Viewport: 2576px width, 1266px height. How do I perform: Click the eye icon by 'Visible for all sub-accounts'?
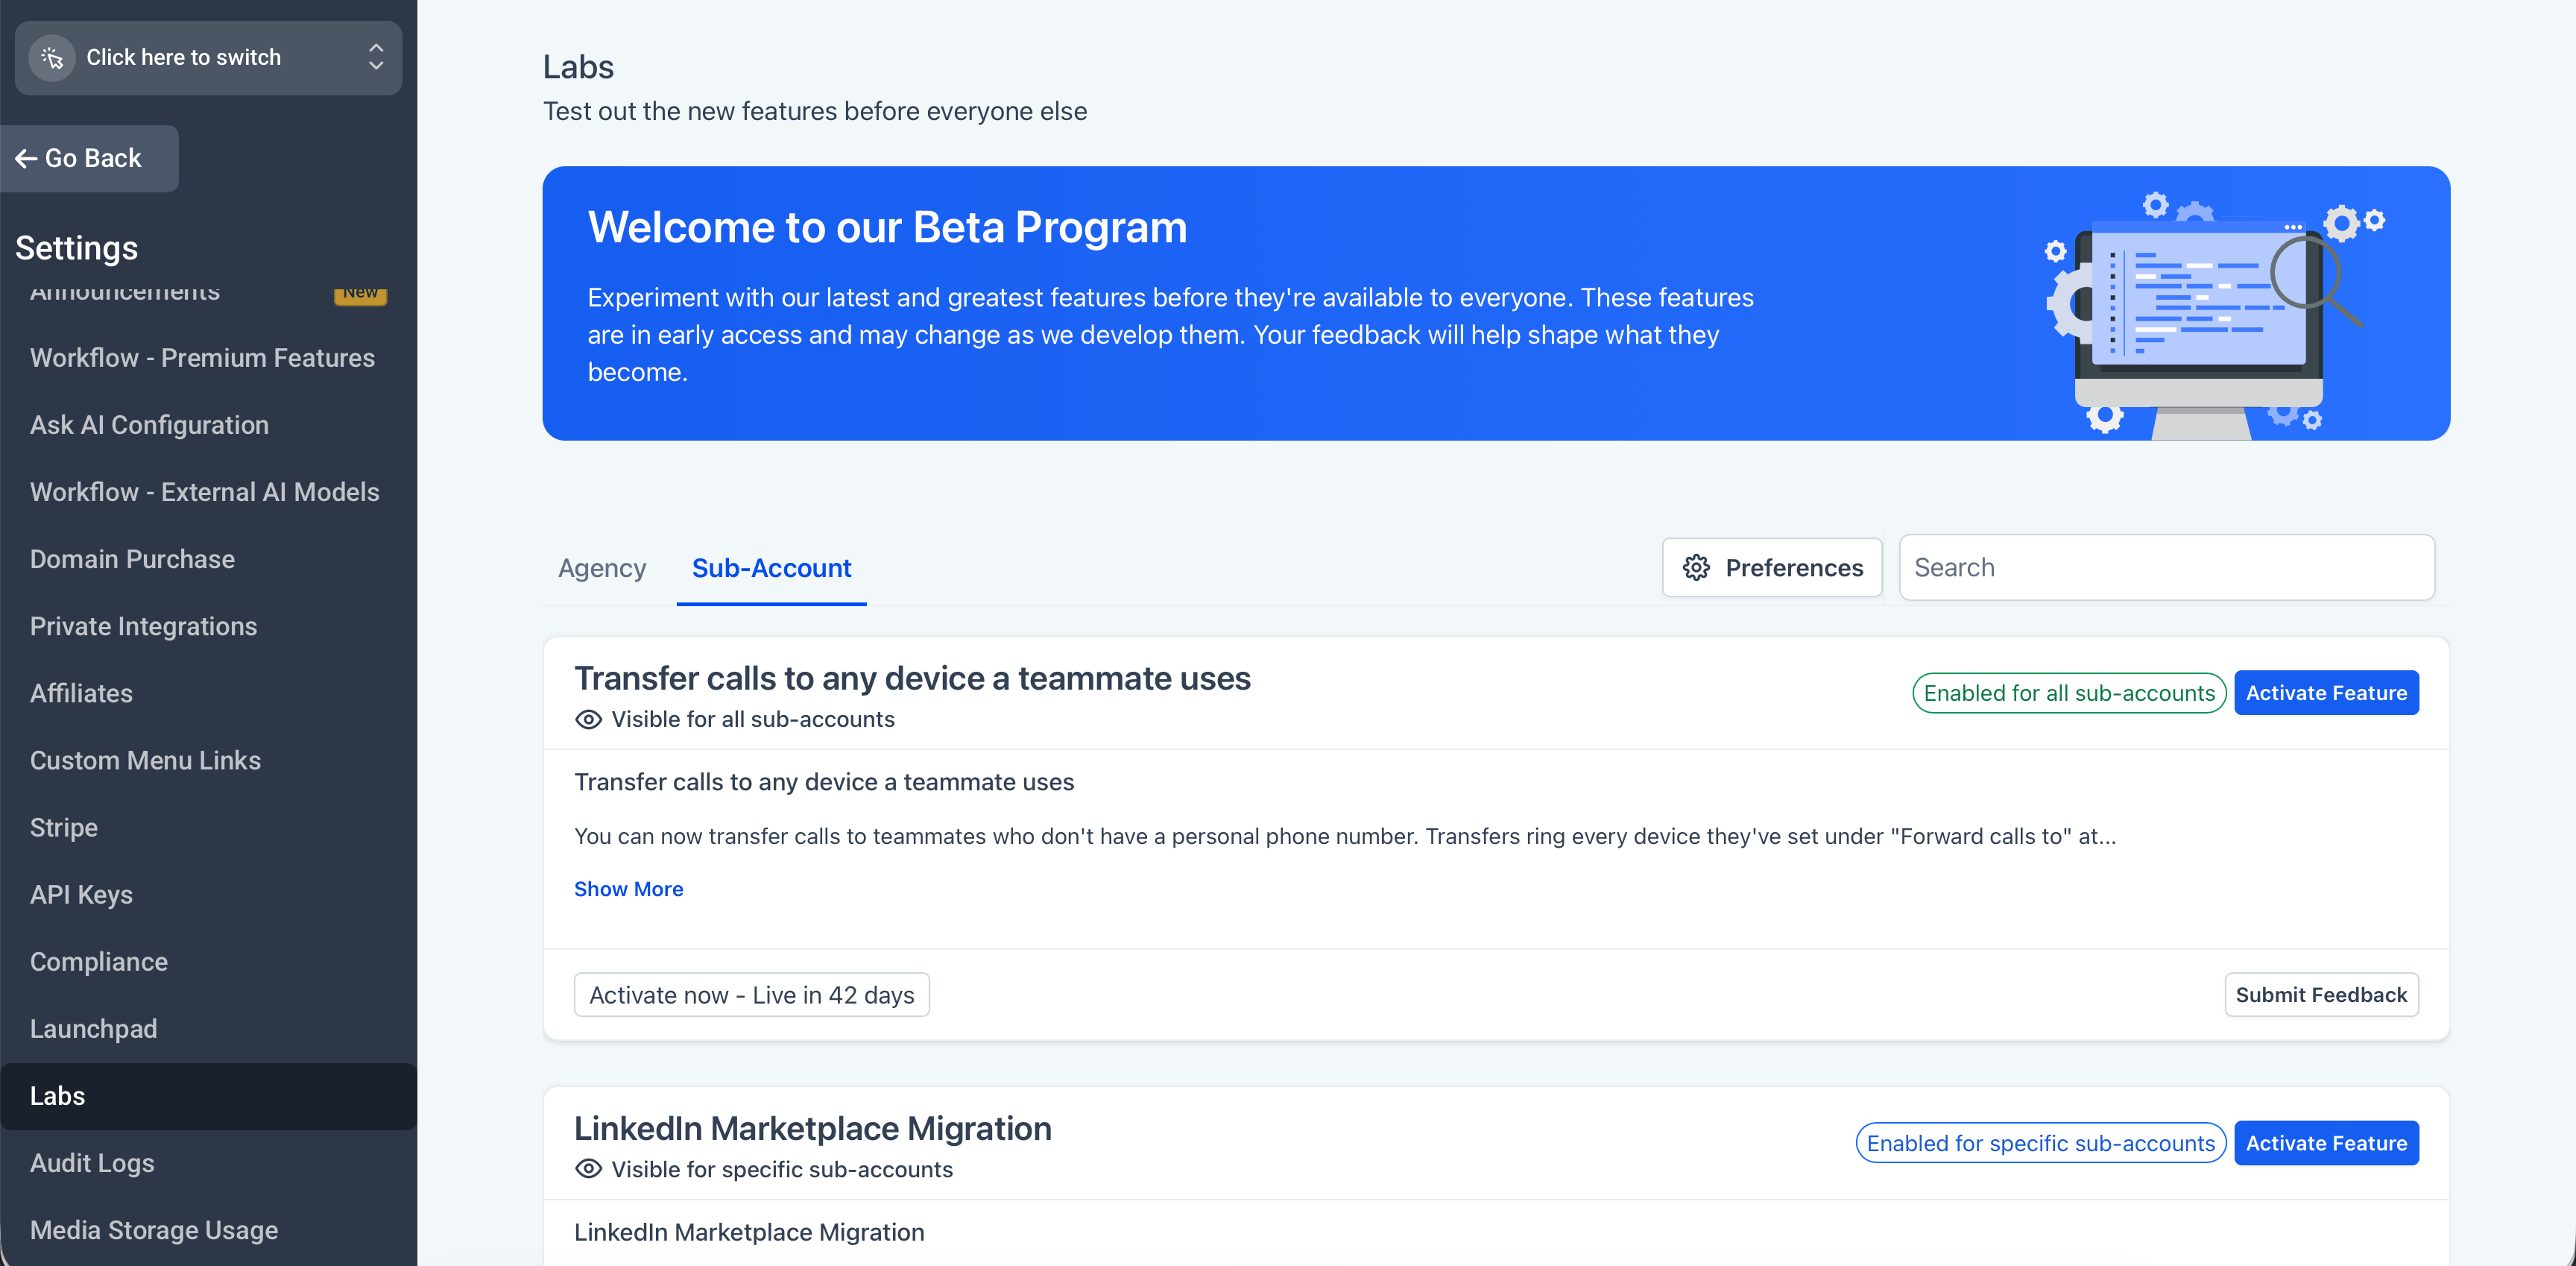tap(588, 719)
